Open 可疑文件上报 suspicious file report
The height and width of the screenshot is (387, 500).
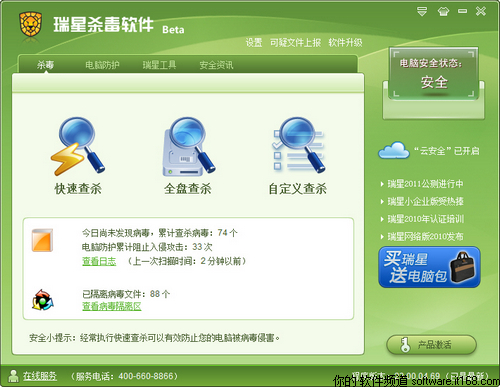[x=295, y=43]
